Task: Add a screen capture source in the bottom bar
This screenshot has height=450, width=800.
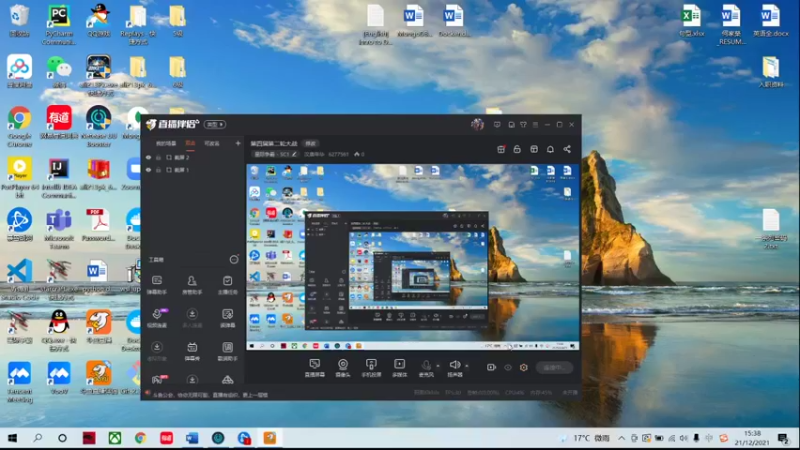Action: pyautogui.click(x=314, y=367)
